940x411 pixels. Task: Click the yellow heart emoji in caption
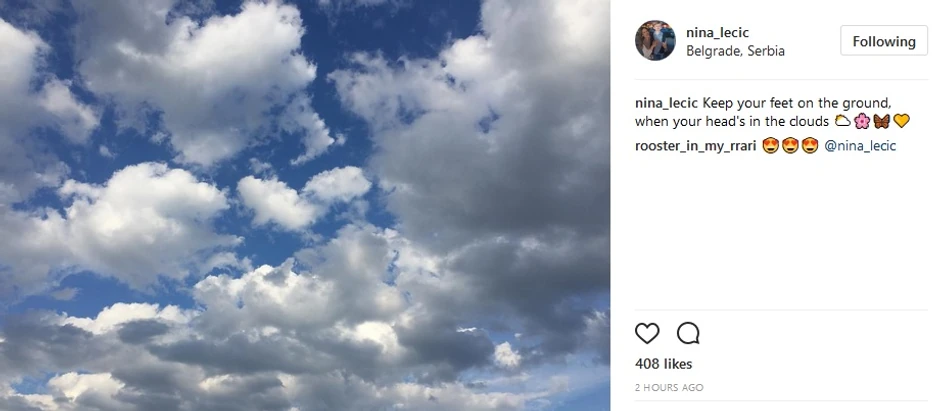click(x=900, y=122)
